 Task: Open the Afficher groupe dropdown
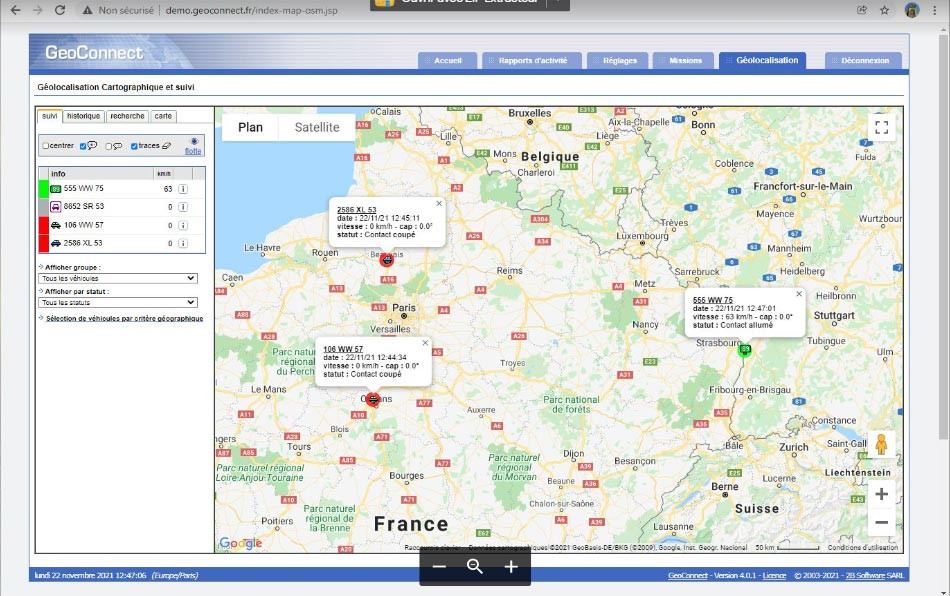(x=118, y=278)
